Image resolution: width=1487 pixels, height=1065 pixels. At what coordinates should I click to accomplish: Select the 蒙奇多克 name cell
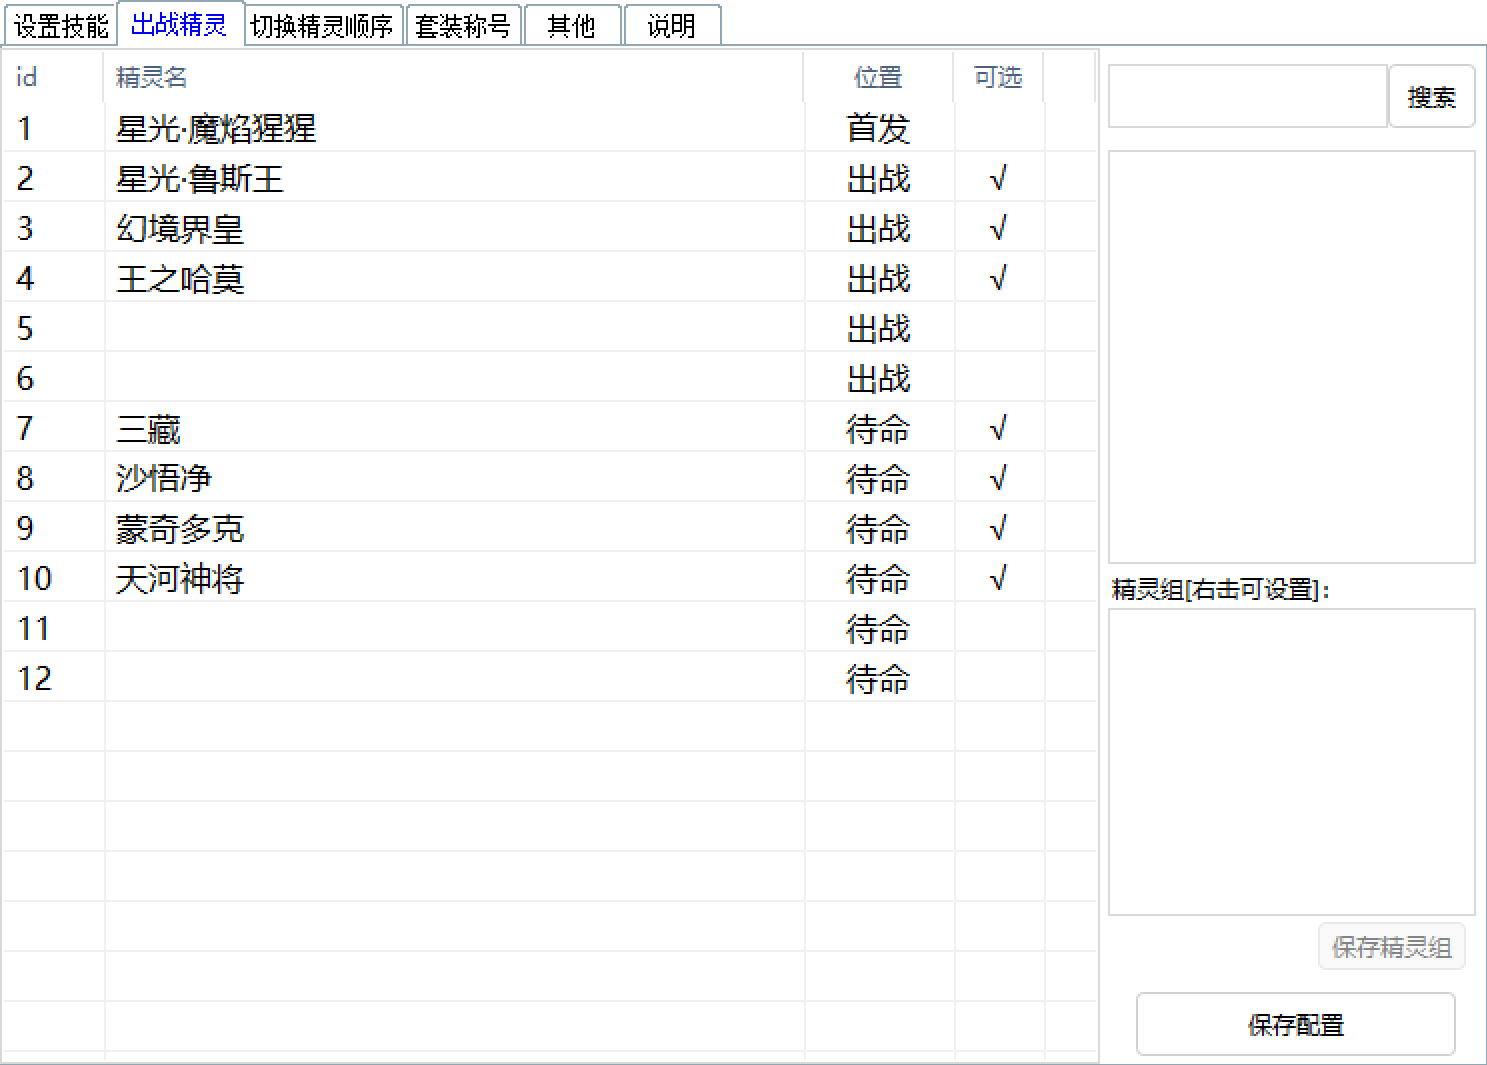(x=454, y=528)
